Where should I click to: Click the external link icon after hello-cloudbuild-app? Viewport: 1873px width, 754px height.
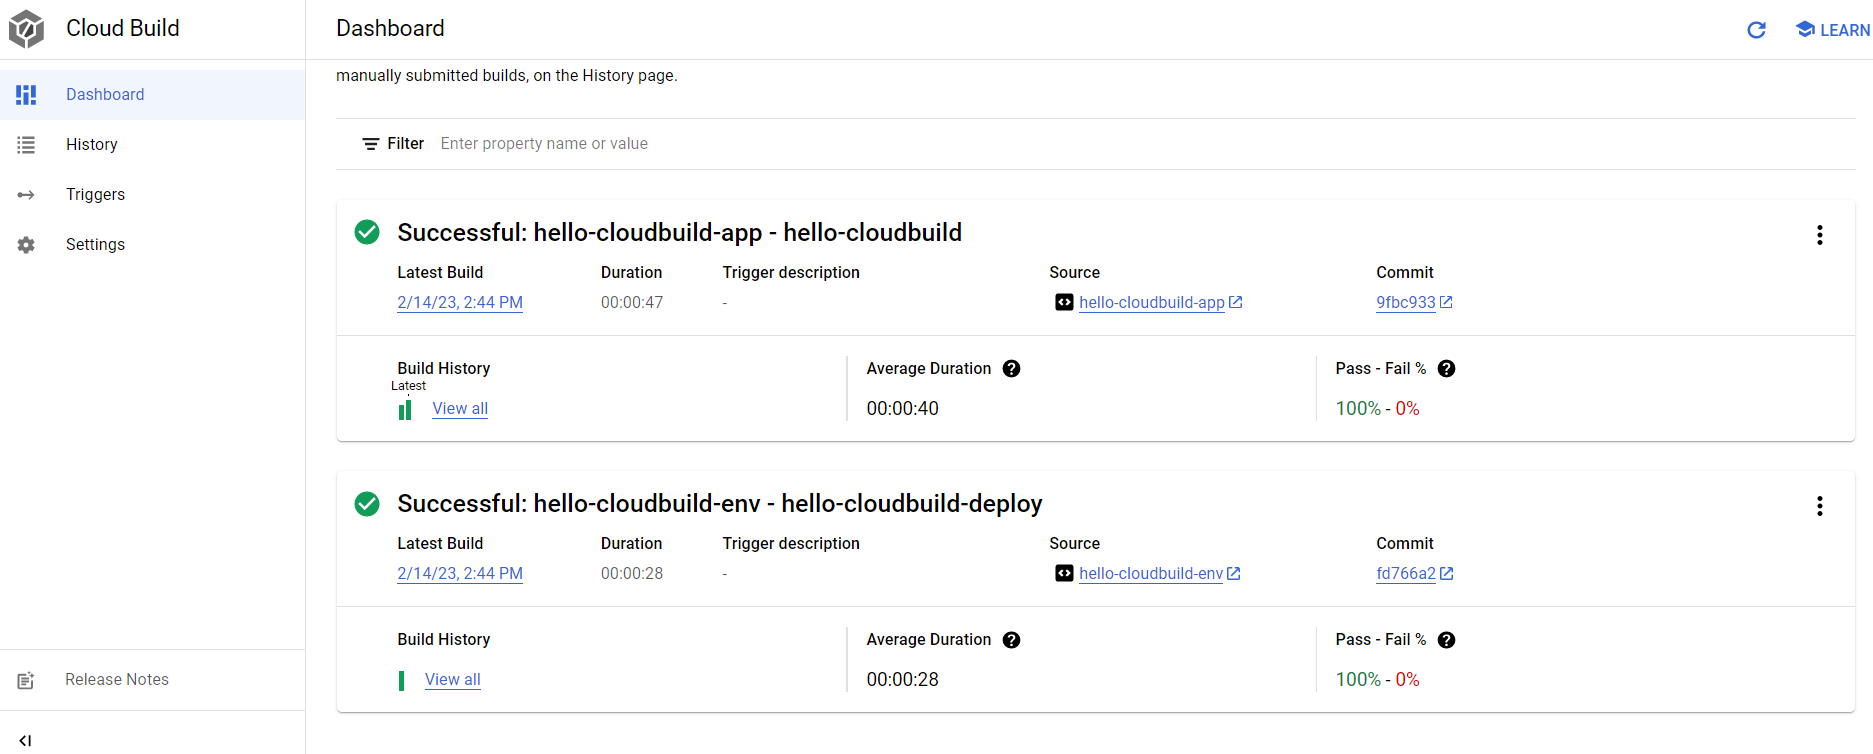pyautogui.click(x=1236, y=302)
